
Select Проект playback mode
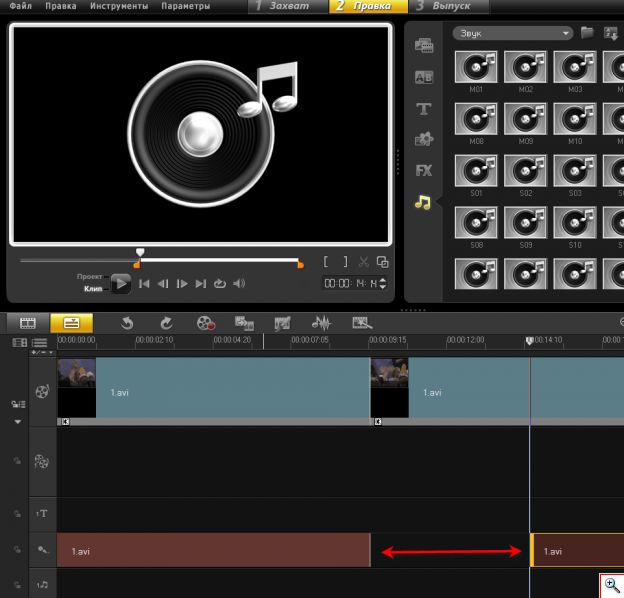pyautogui.click(x=90, y=276)
